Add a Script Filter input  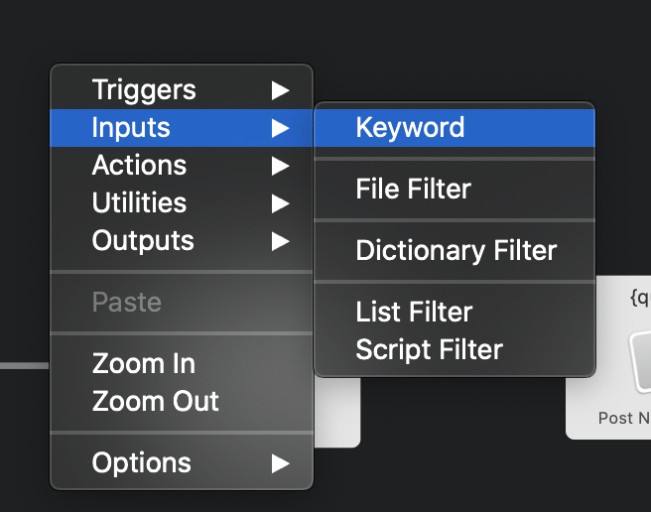[429, 350]
